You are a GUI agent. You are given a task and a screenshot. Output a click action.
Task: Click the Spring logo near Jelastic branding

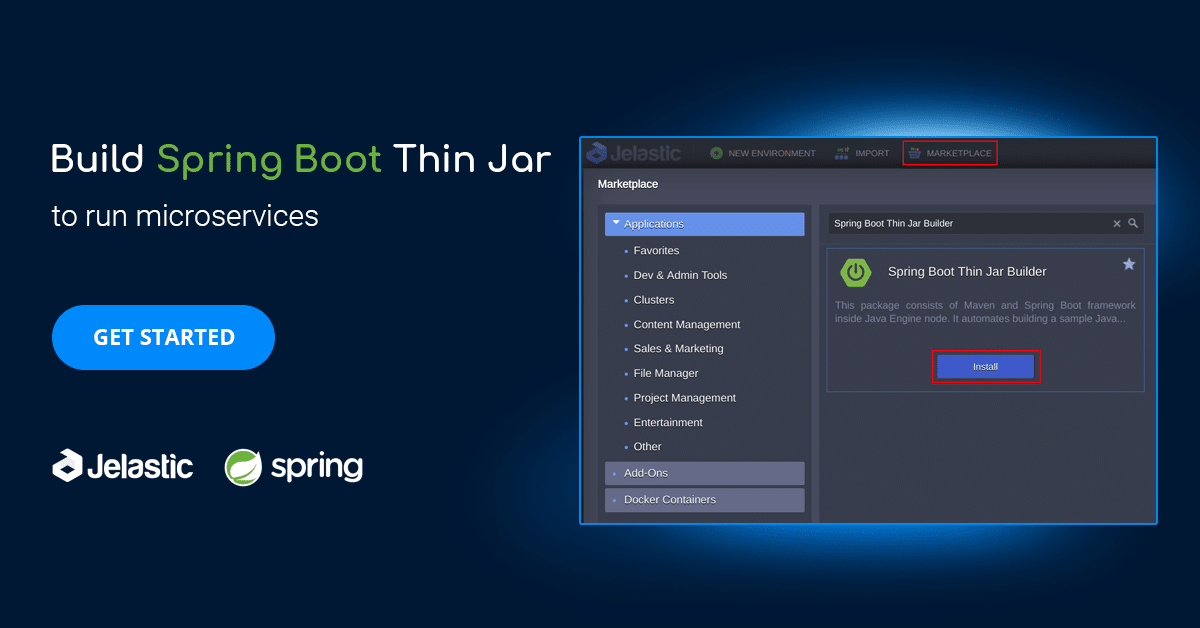pos(243,466)
